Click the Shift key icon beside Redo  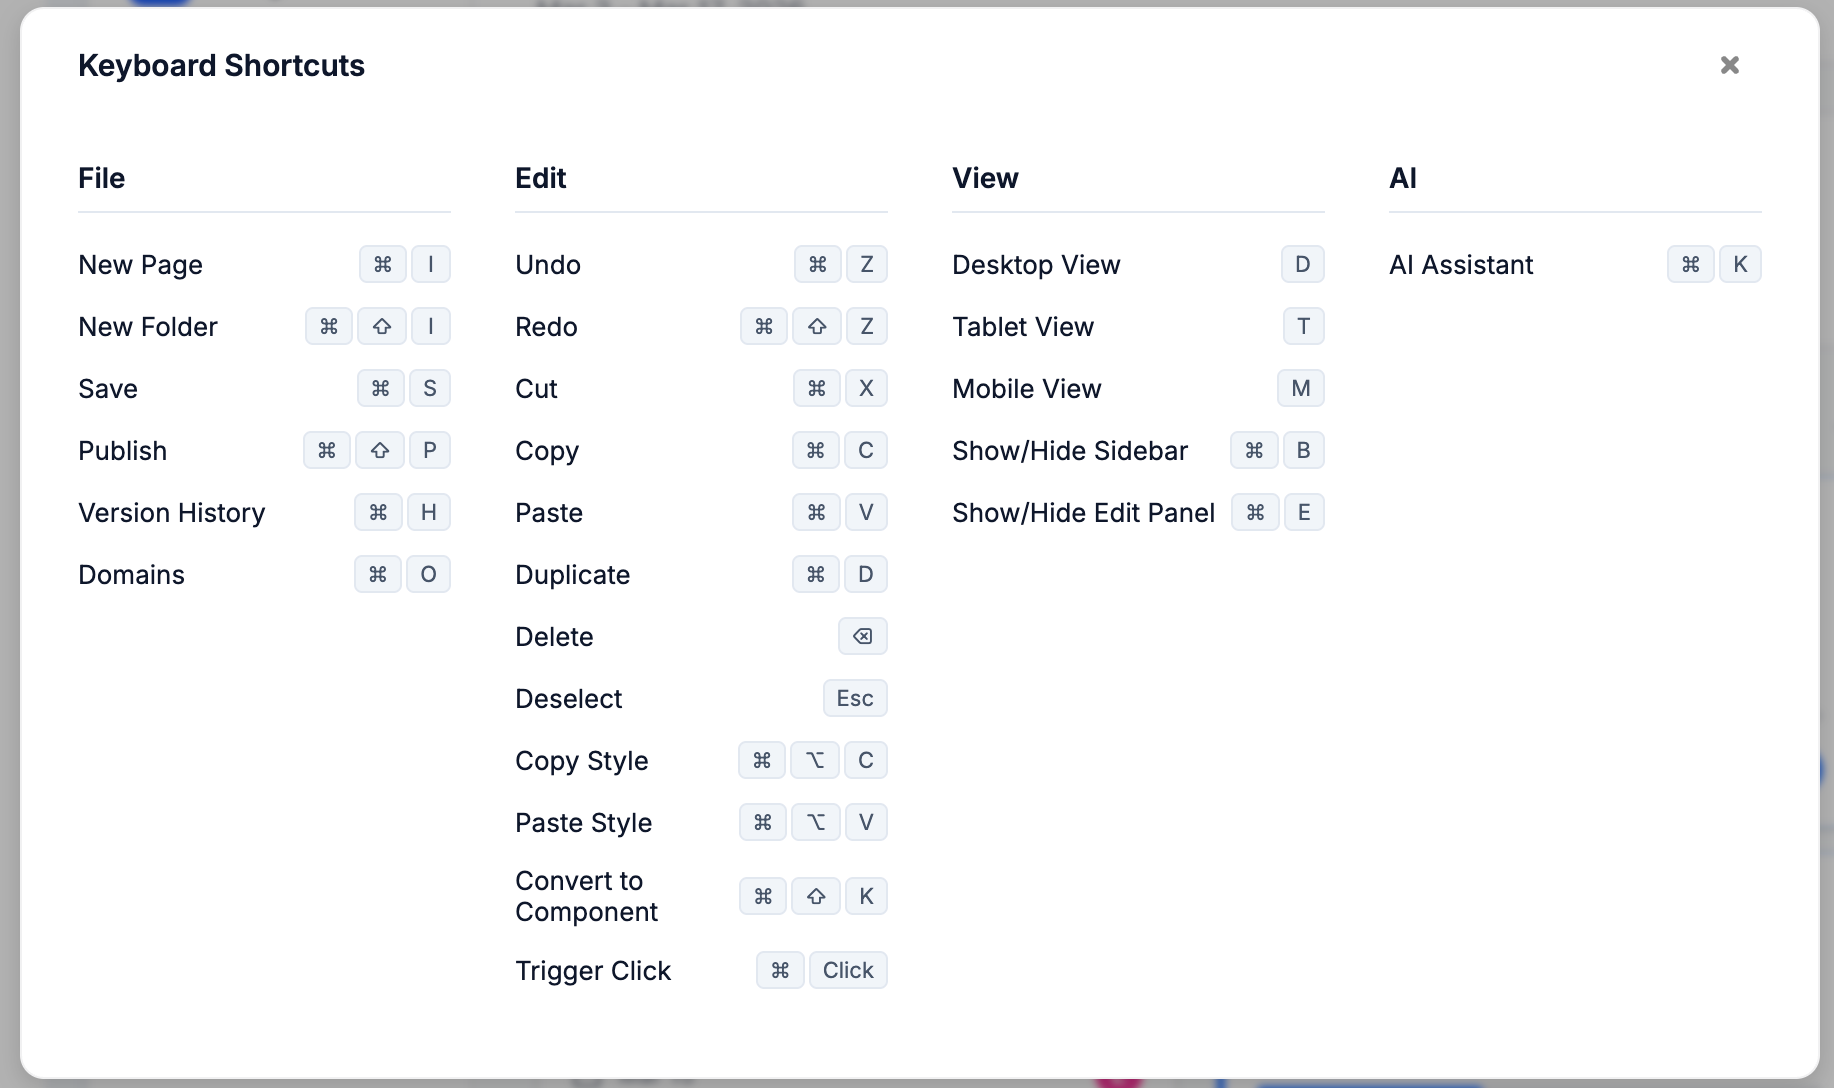pyautogui.click(x=816, y=326)
